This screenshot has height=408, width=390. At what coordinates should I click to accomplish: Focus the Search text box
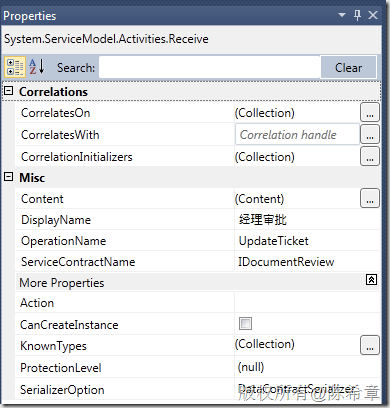pos(210,67)
